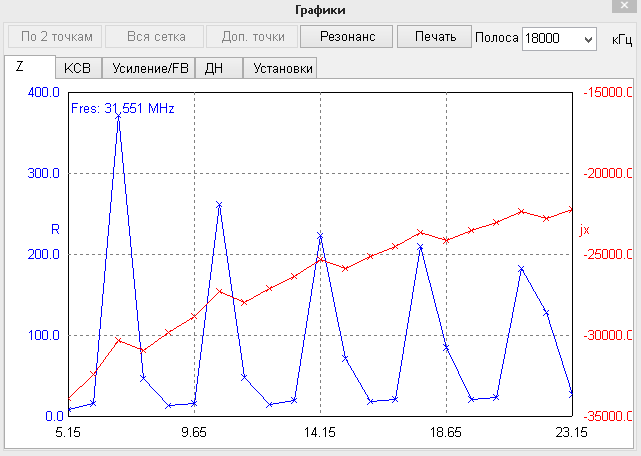Viewport: 641px width, 456px height.
Task: Close the Графики window
Action: coord(625,10)
